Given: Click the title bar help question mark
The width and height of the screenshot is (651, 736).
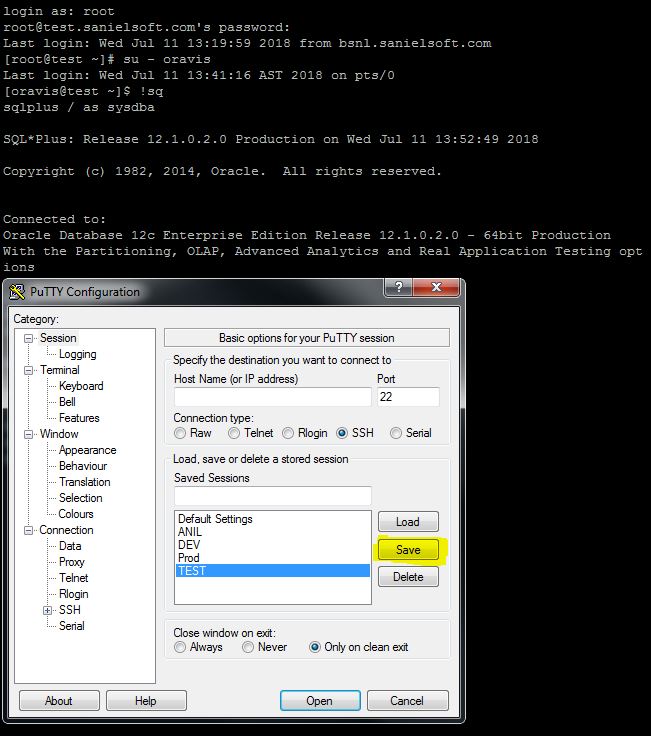Looking at the screenshot, I should 398,287.
